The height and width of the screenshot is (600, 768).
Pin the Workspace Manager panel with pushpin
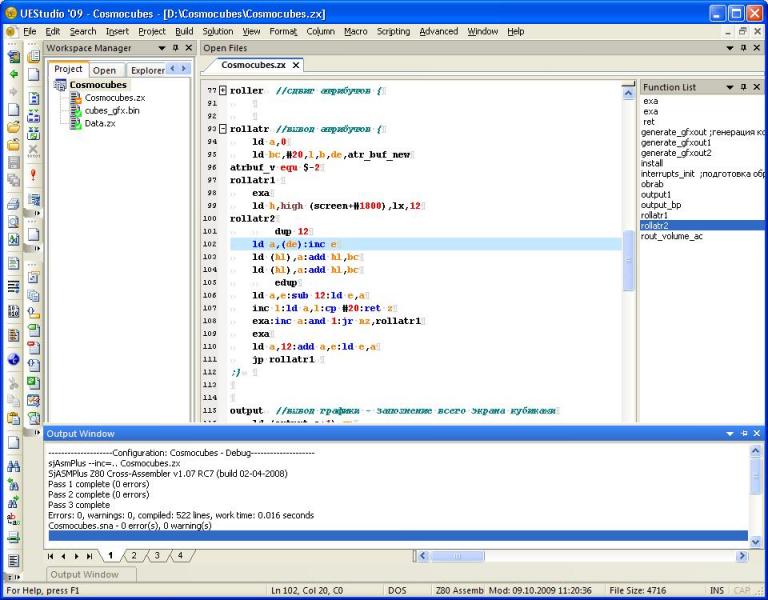(x=175, y=48)
